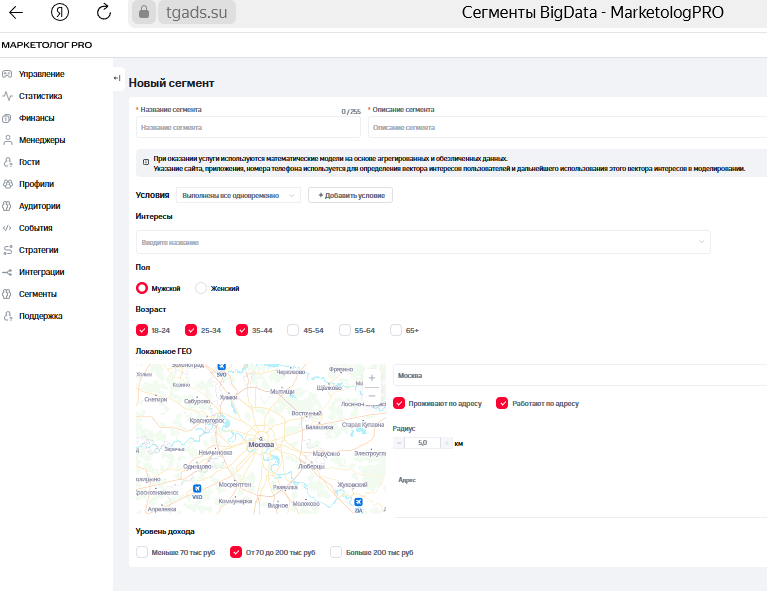Reload the page with the refresh icon
This screenshot has width=767, height=591.
point(104,13)
